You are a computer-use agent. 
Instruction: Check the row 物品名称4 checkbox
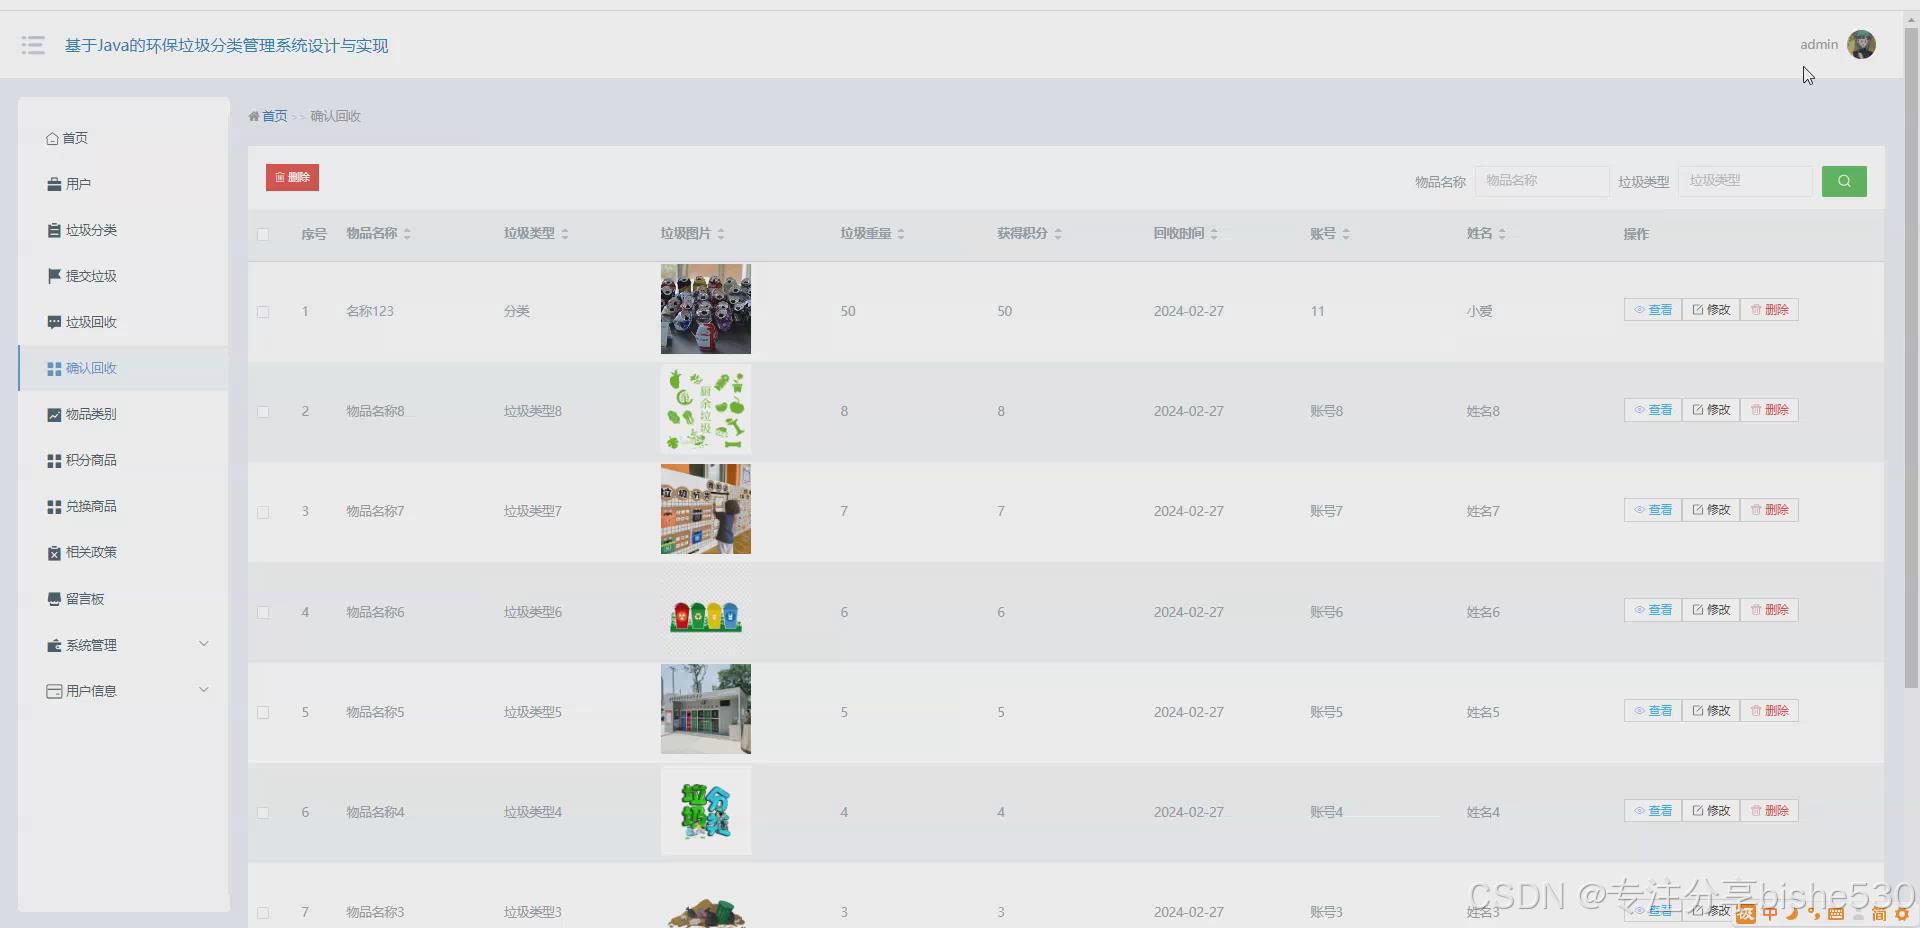[x=263, y=813]
